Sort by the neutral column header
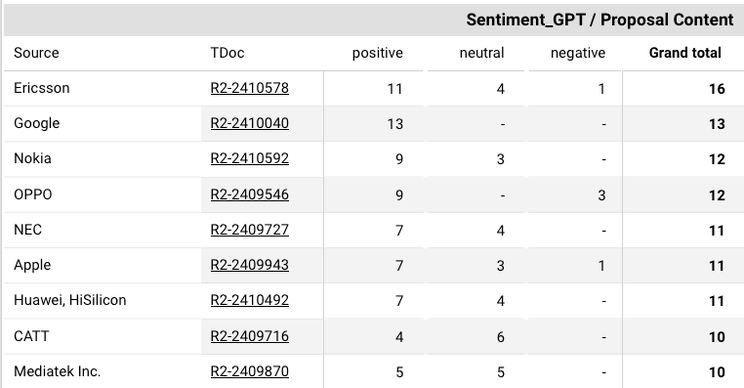The width and height of the screenshot is (744, 388). (482, 53)
